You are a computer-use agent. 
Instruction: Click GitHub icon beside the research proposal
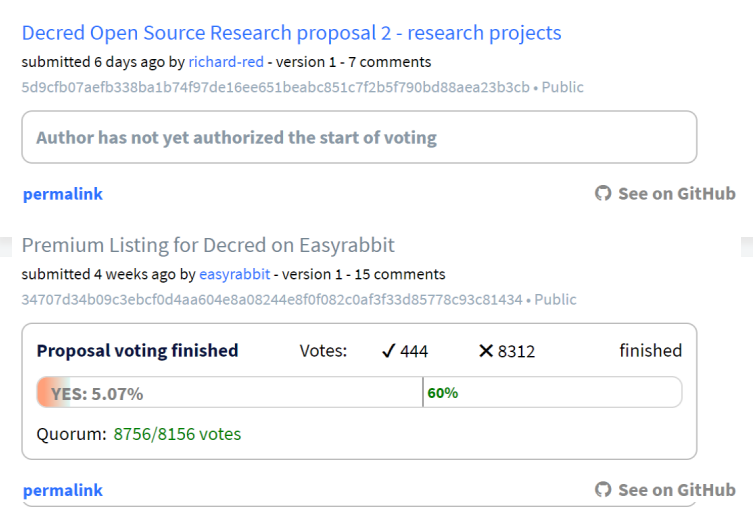point(603,194)
